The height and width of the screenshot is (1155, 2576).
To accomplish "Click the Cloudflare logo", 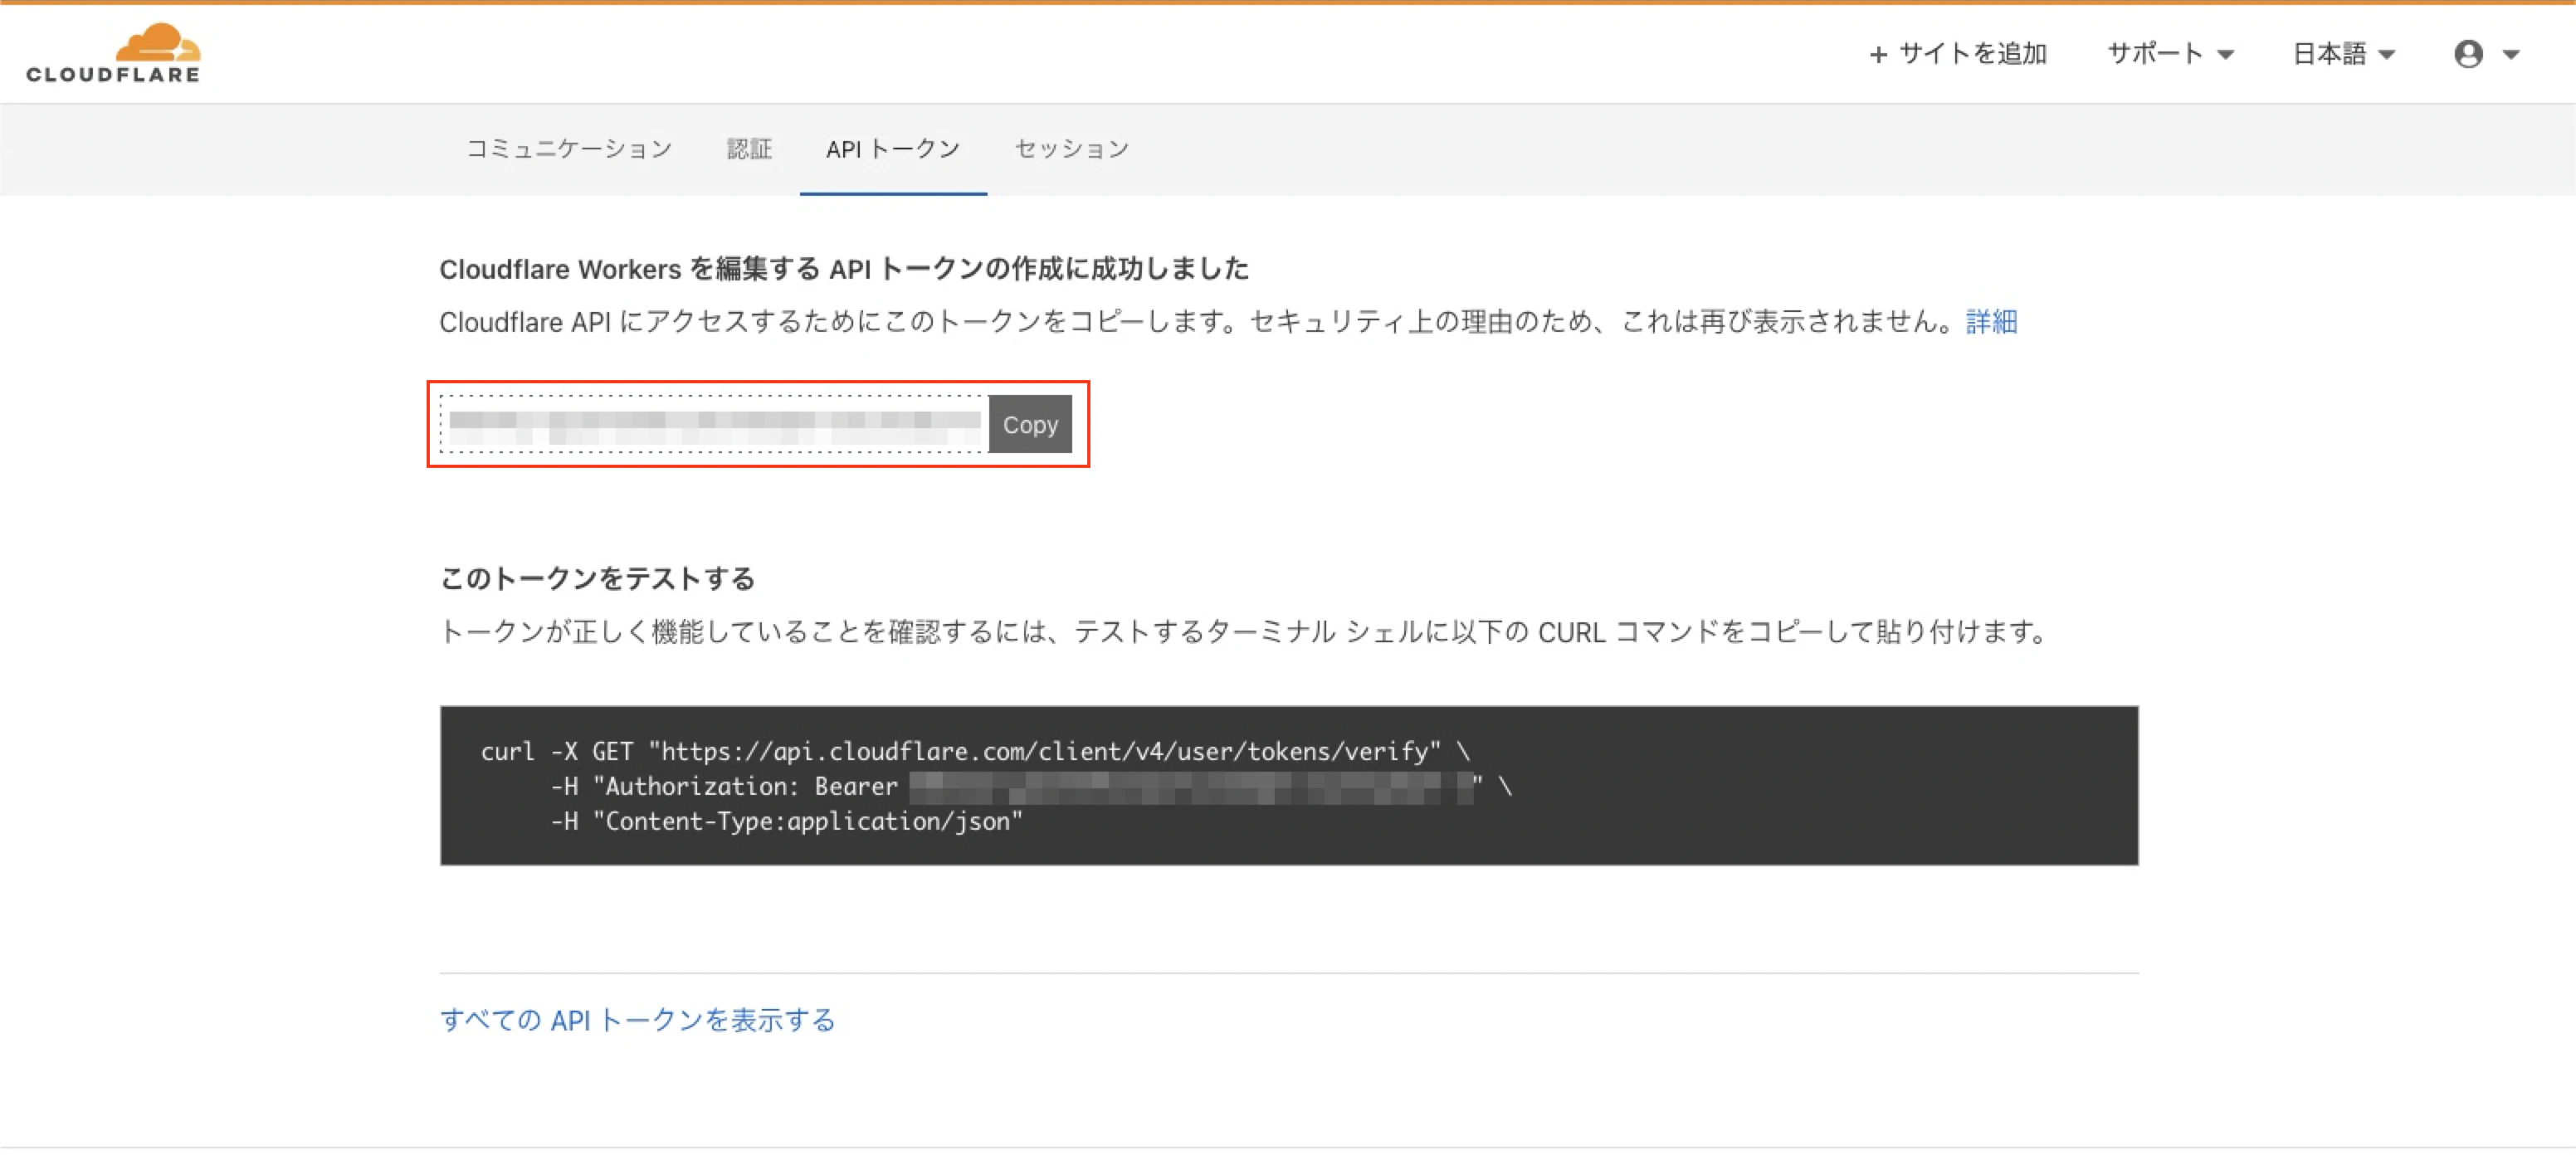I will [113, 53].
